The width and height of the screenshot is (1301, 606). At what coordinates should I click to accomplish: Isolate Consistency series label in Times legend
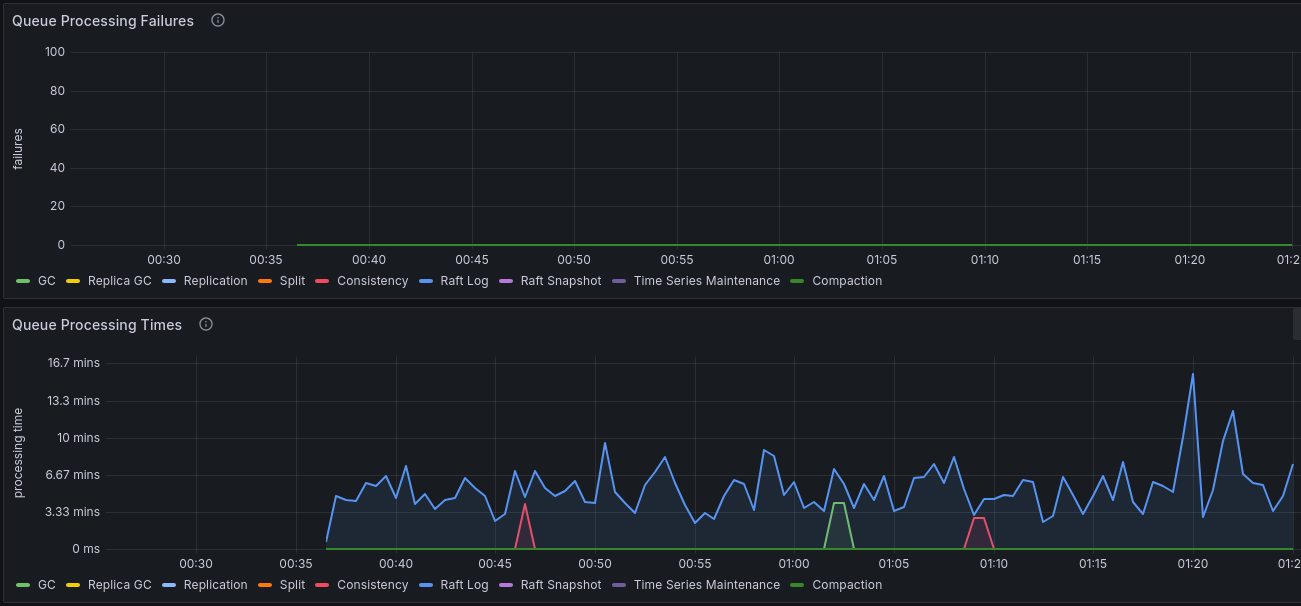pyautogui.click(x=372, y=585)
